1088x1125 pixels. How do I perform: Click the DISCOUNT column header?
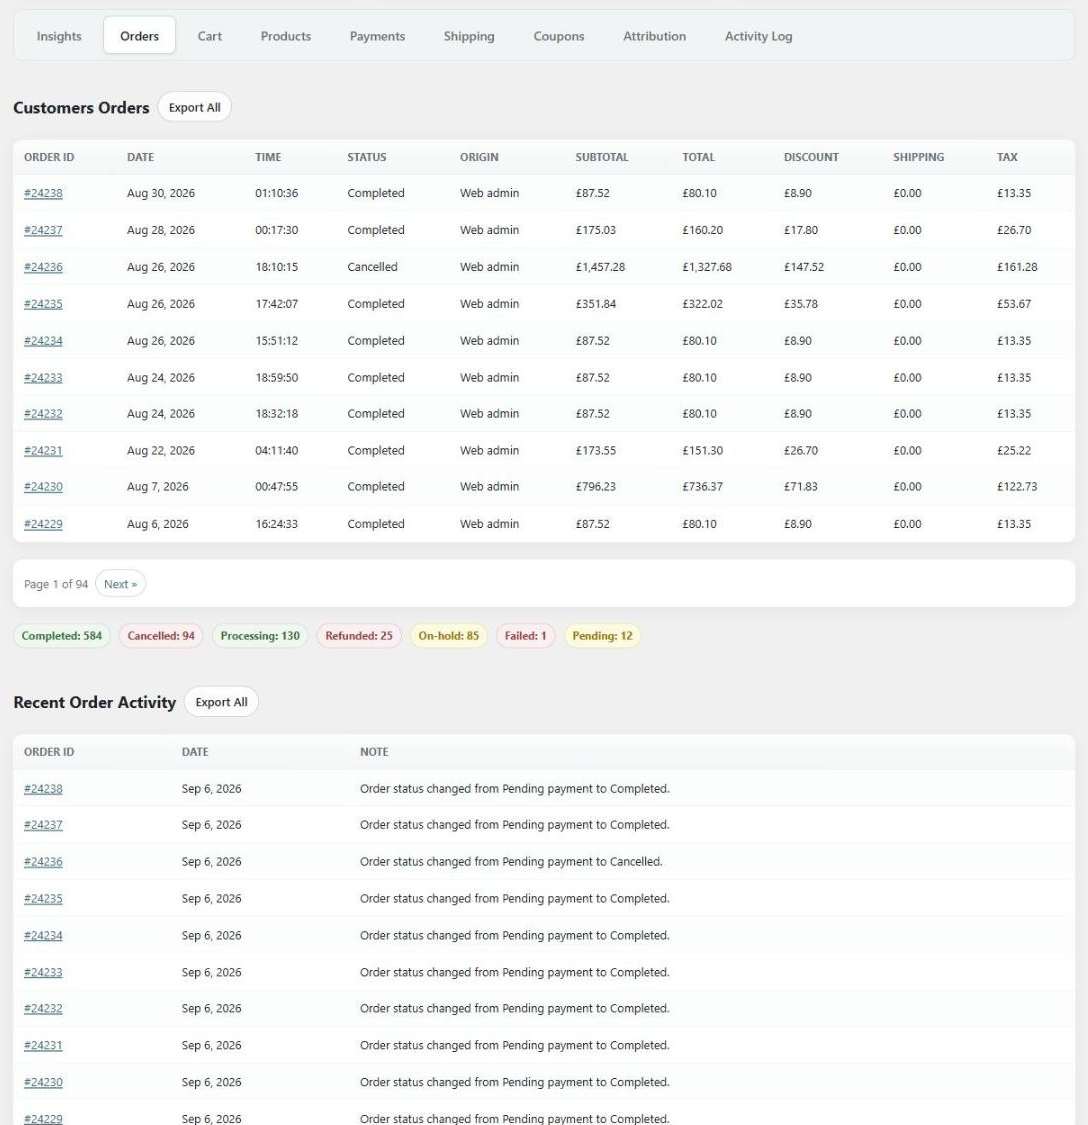(811, 157)
